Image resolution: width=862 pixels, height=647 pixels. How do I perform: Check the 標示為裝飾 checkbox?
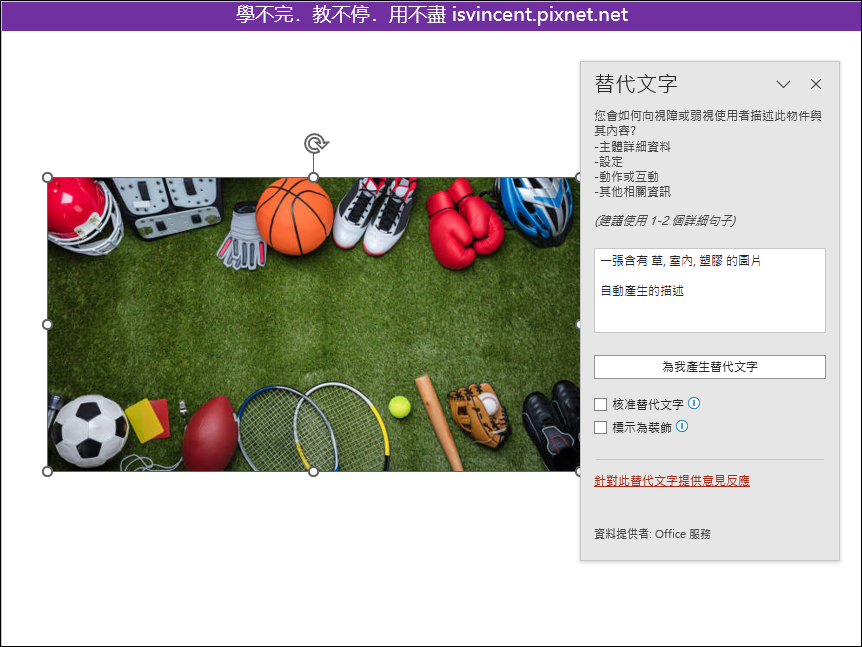600,427
